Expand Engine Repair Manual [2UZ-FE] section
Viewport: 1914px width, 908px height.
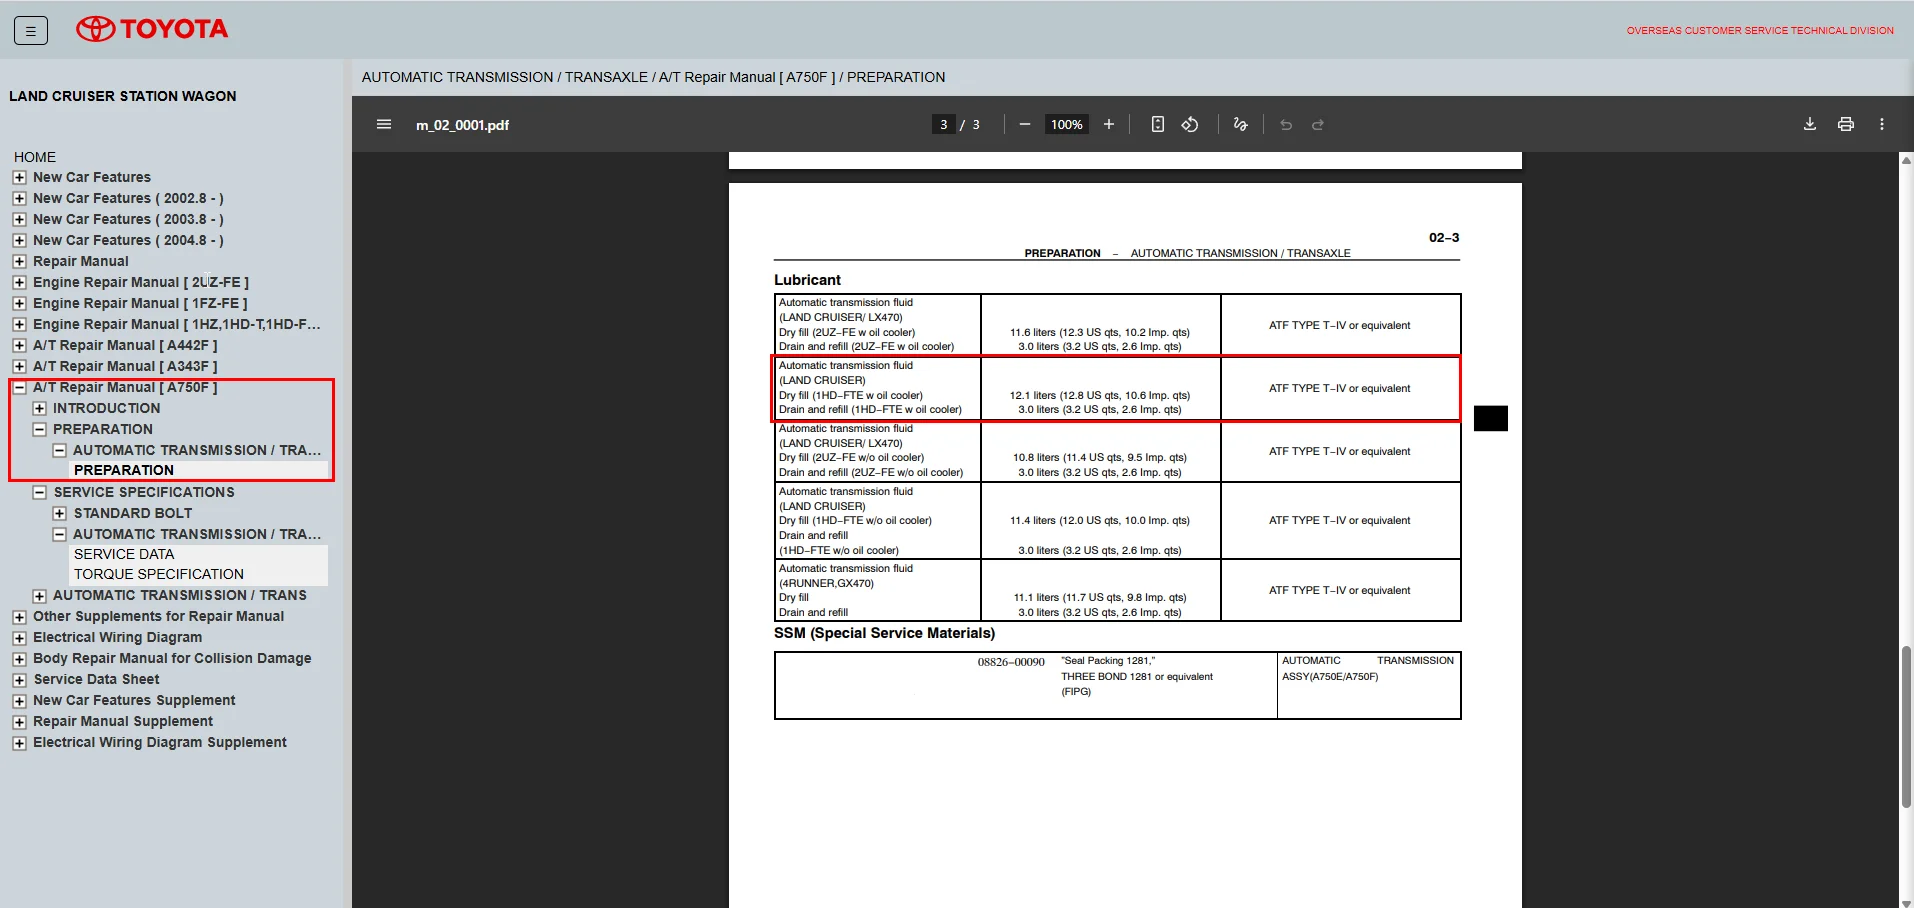coord(19,283)
